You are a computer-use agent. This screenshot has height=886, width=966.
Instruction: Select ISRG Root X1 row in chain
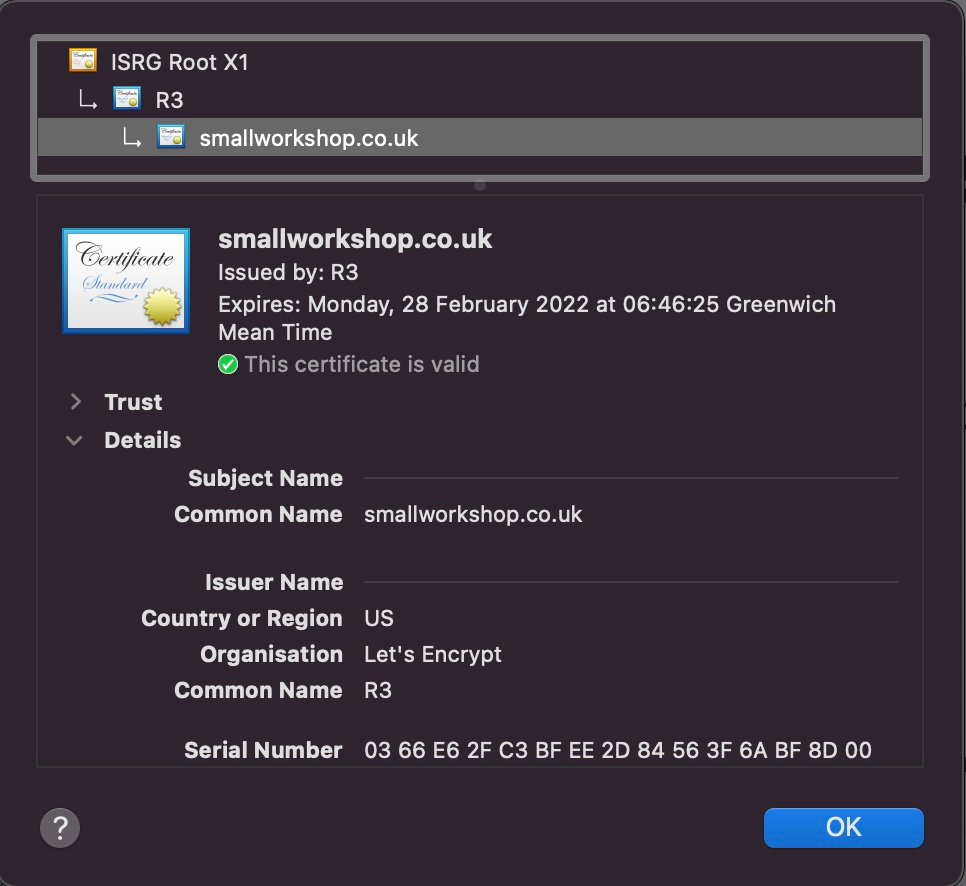point(480,62)
